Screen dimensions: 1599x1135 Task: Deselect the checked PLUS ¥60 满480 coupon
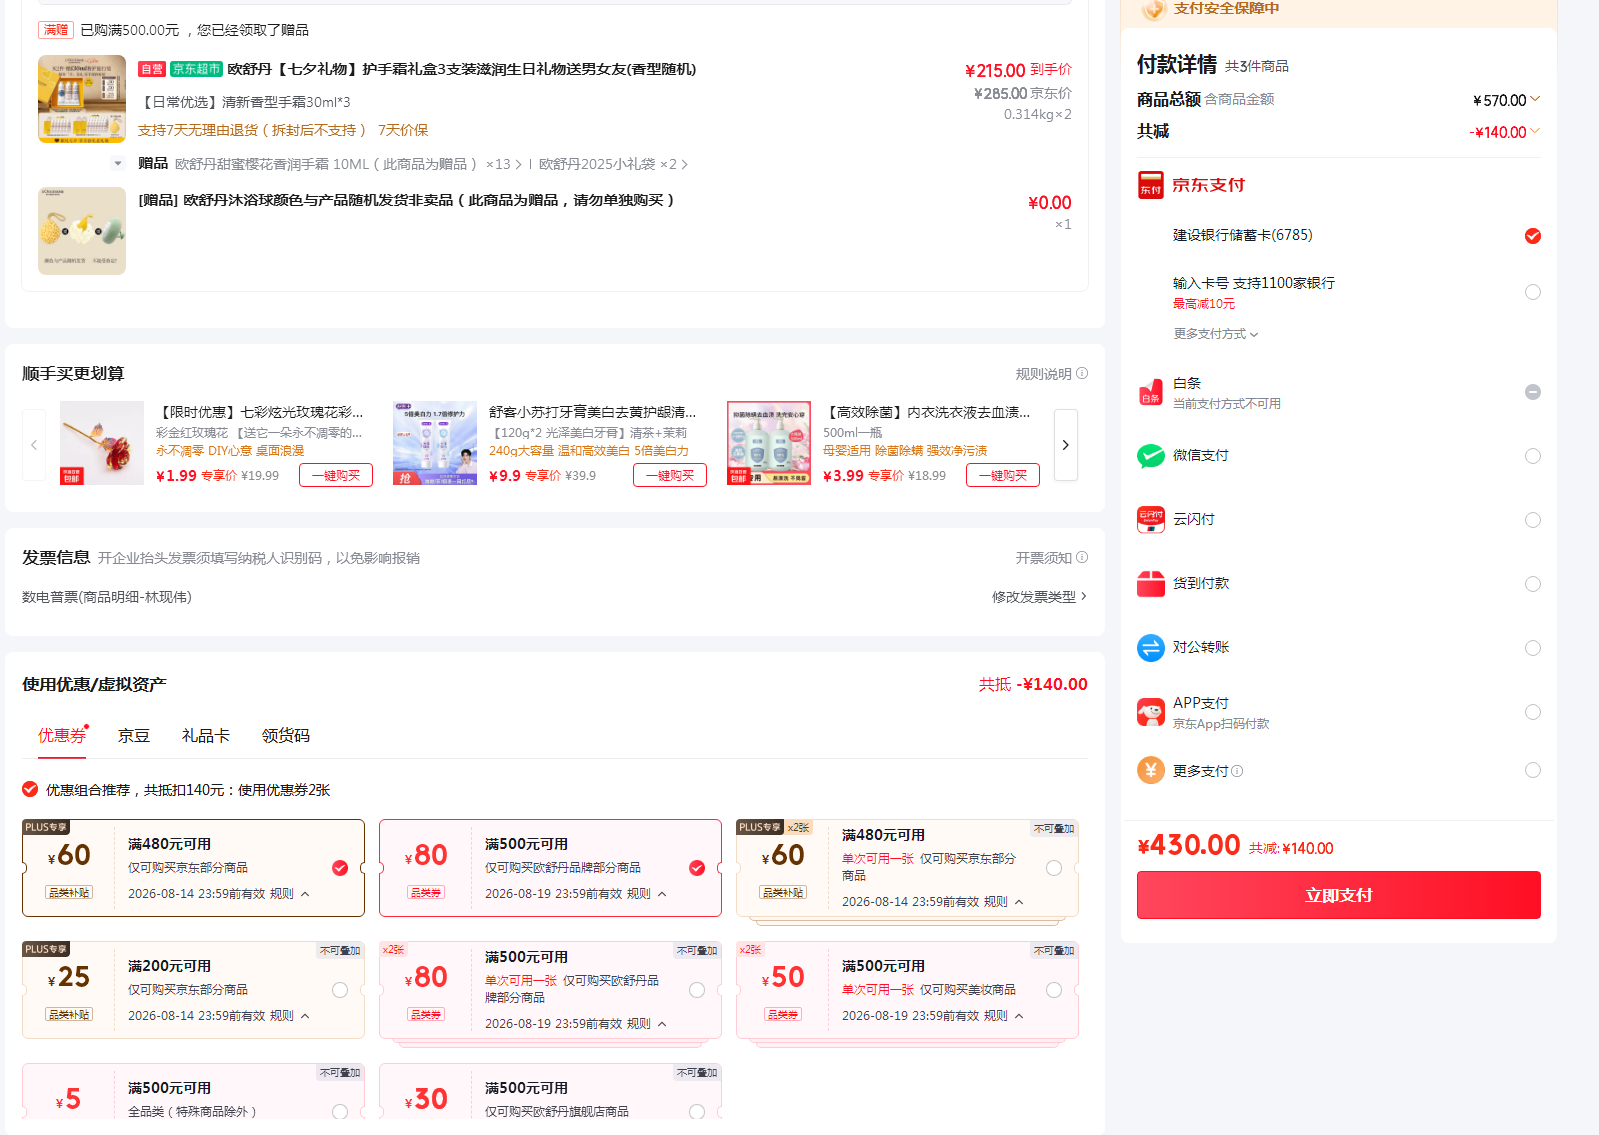point(340,868)
